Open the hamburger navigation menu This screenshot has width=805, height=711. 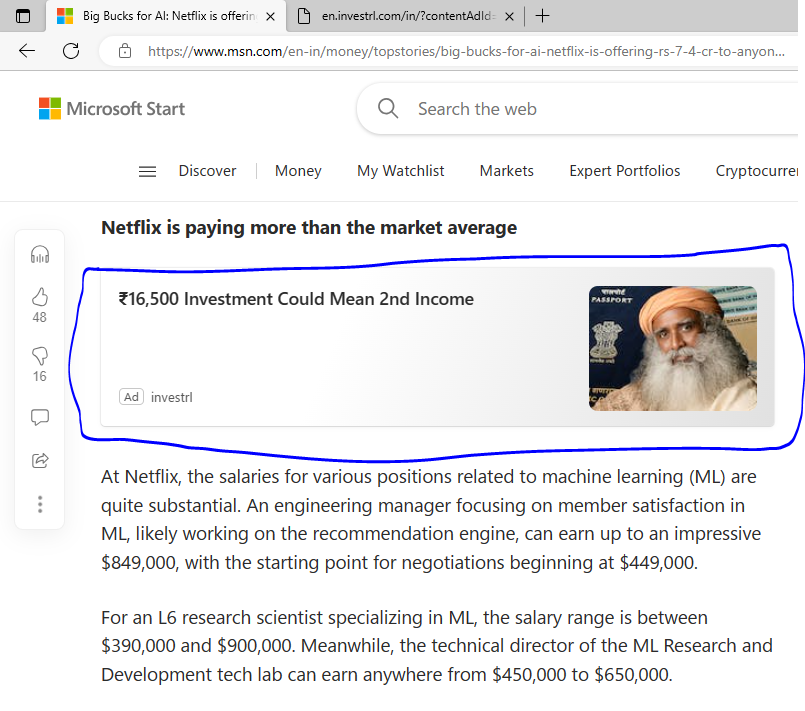tap(147, 171)
